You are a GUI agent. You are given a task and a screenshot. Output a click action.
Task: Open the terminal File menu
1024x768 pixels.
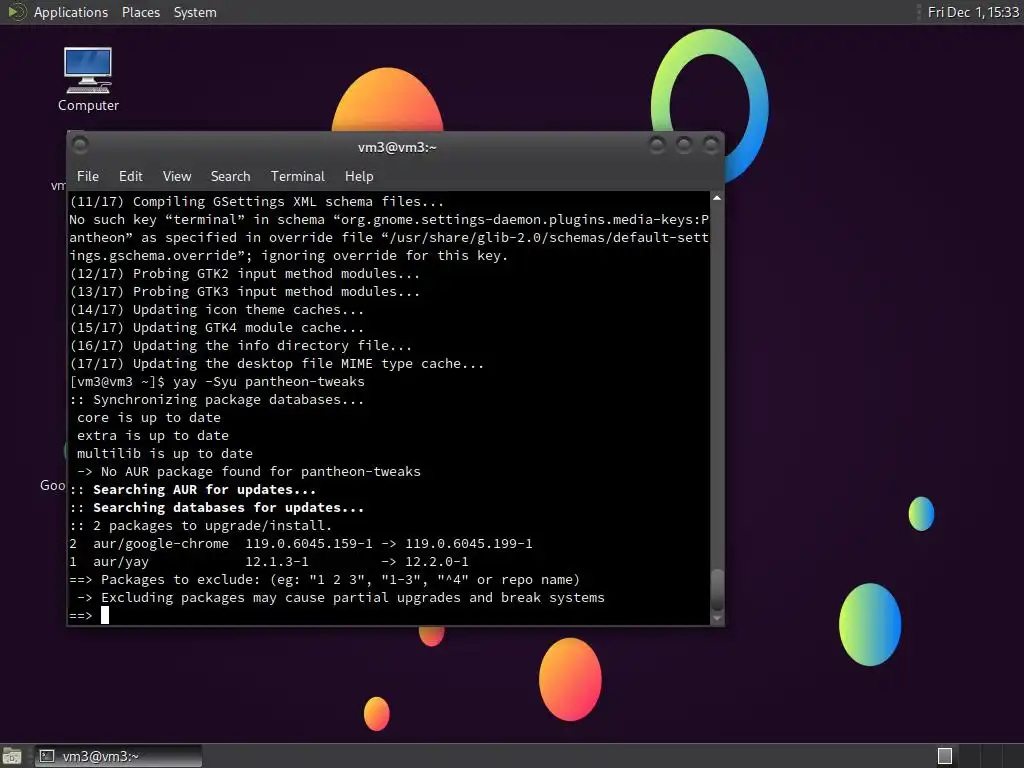pos(88,176)
